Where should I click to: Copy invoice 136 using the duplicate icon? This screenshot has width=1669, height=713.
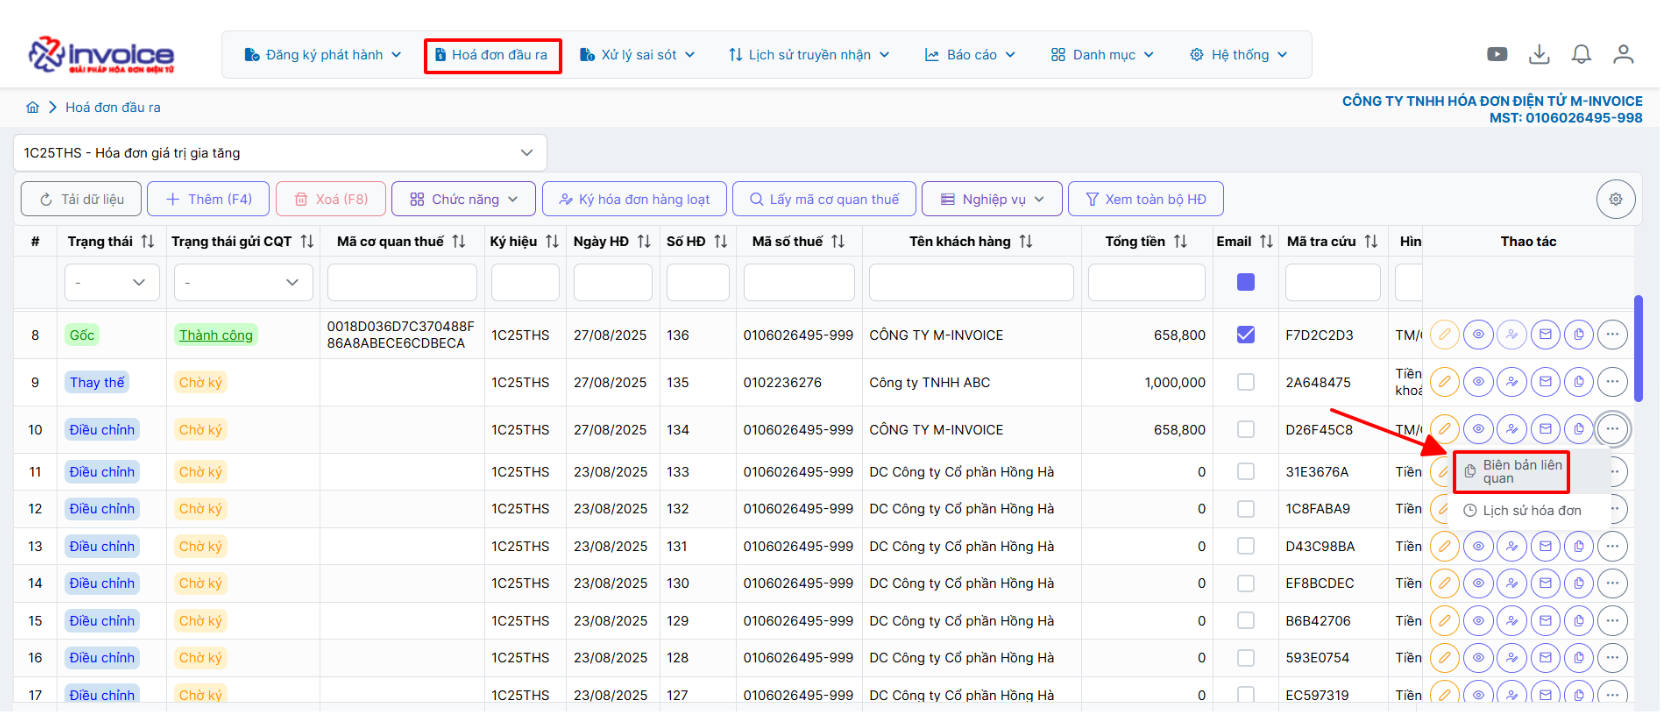[x=1578, y=335]
